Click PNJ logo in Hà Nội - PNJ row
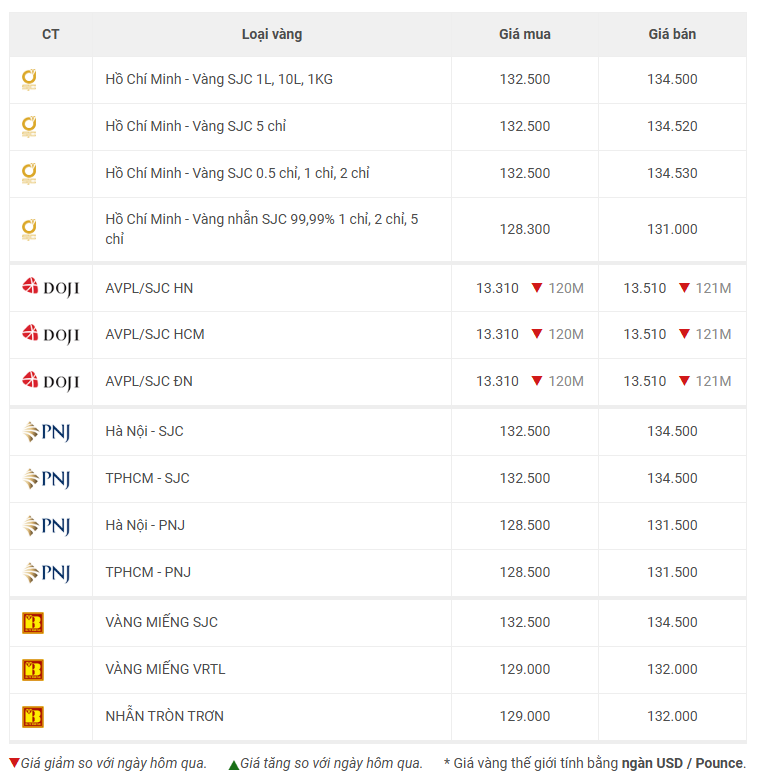The width and height of the screenshot is (762, 782). click(47, 525)
